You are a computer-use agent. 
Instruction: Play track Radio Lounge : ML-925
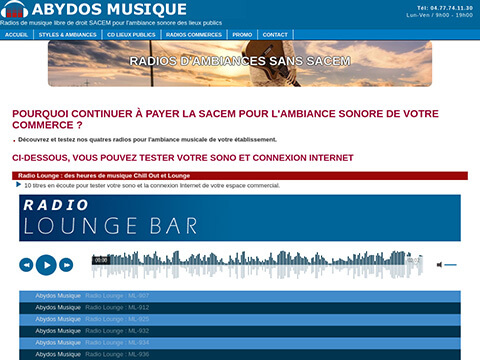click(x=240, y=319)
